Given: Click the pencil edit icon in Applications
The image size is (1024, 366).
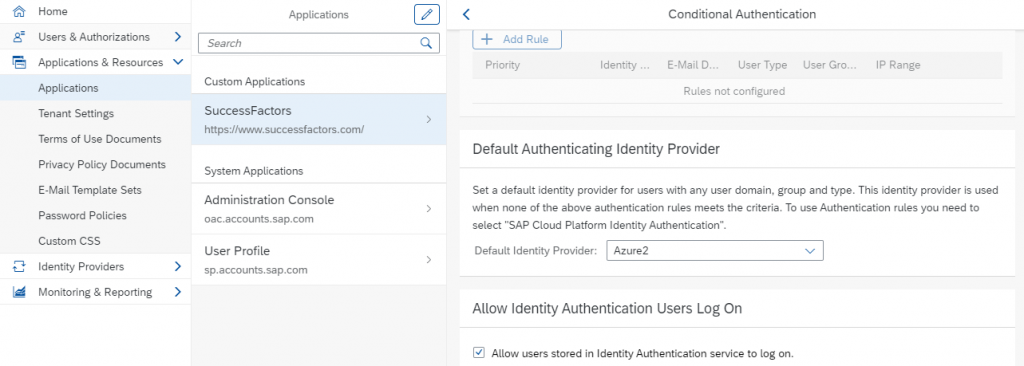Looking at the screenshot, I should (426, 14).
